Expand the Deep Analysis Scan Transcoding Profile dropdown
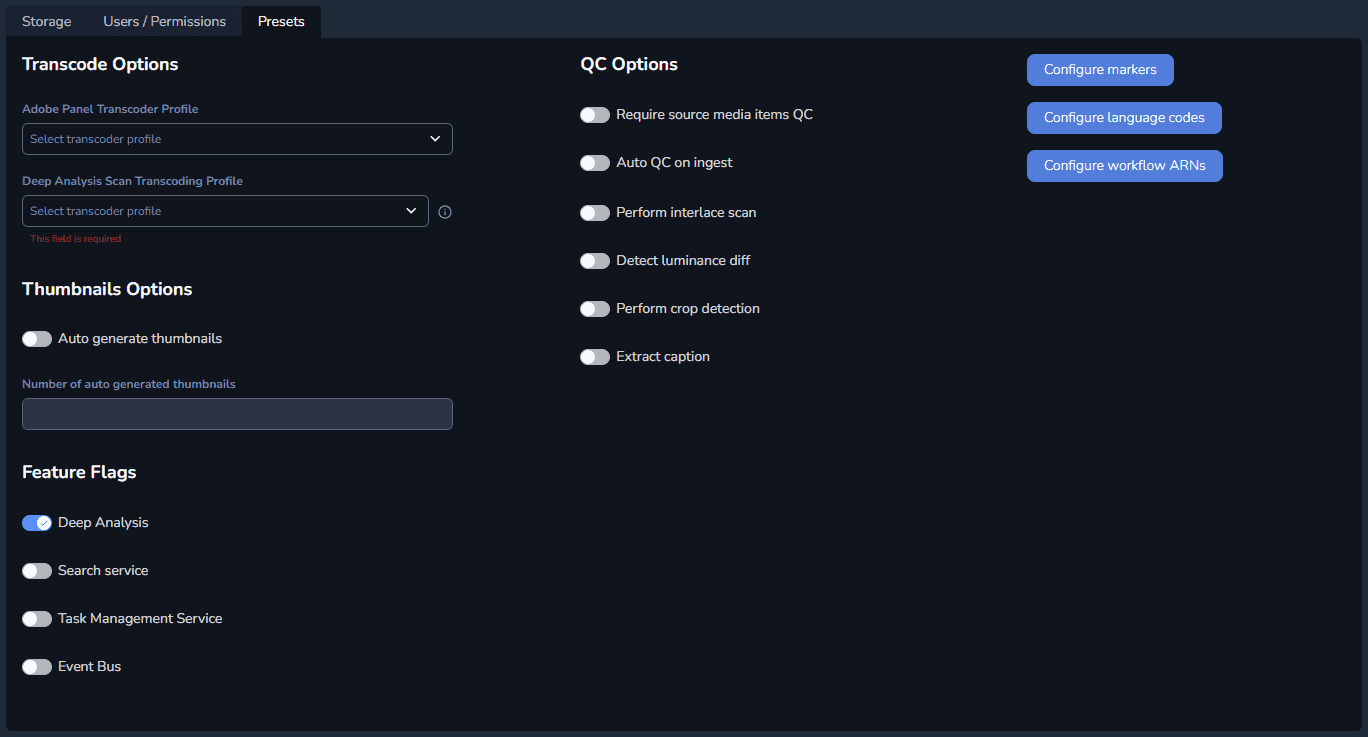1368x737 pixels. tap(225, 211)
